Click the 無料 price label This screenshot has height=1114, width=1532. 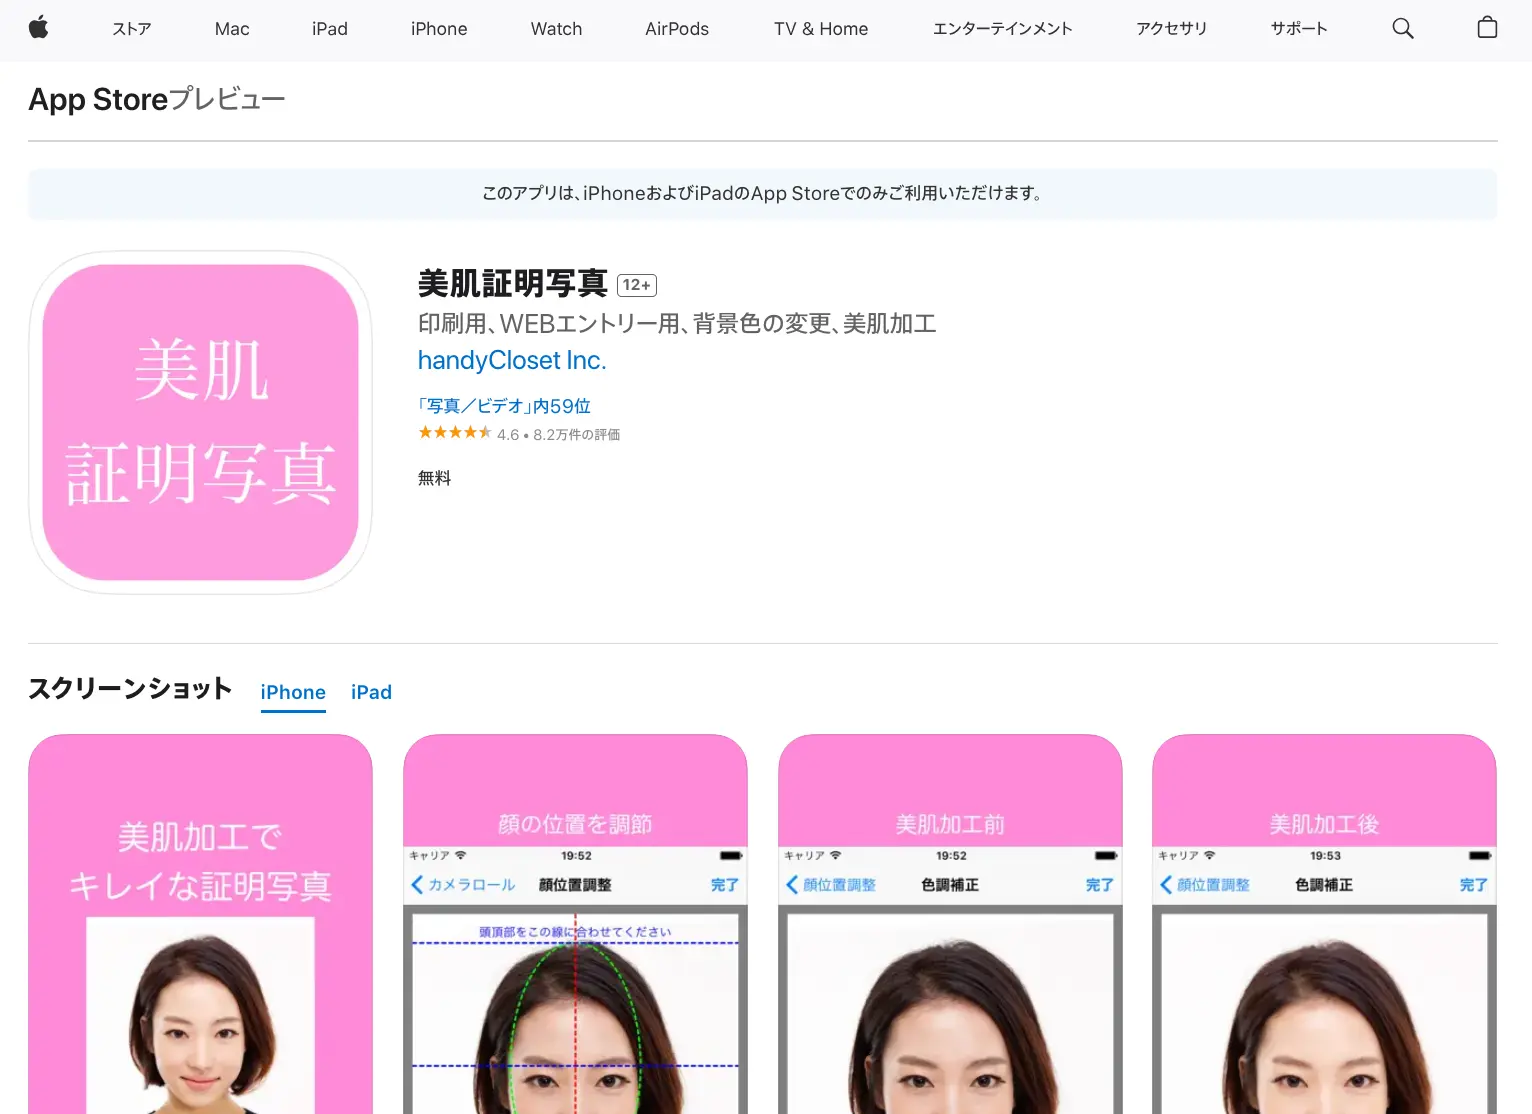click(434, 478)
